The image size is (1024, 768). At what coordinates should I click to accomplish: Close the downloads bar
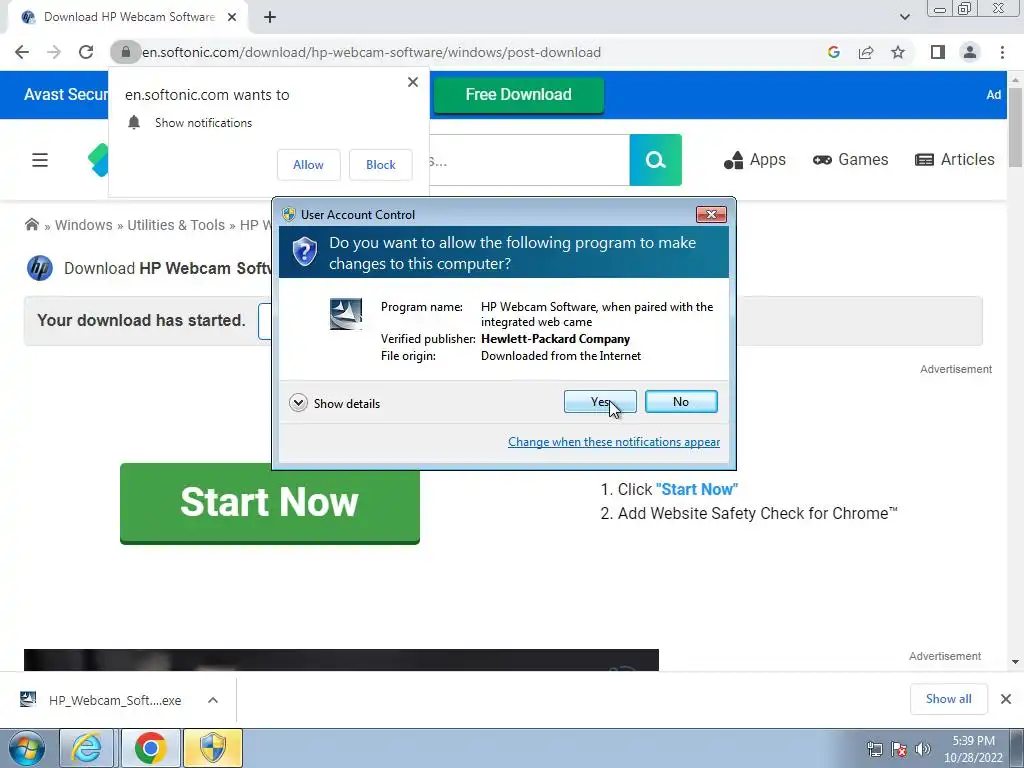(1006, 699)
